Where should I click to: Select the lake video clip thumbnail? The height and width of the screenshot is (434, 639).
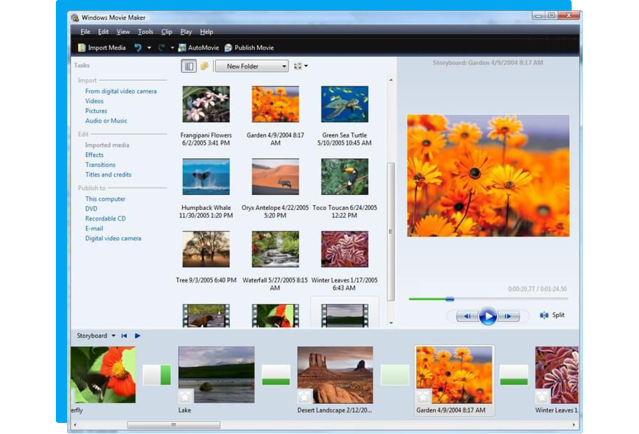(345, 315)
